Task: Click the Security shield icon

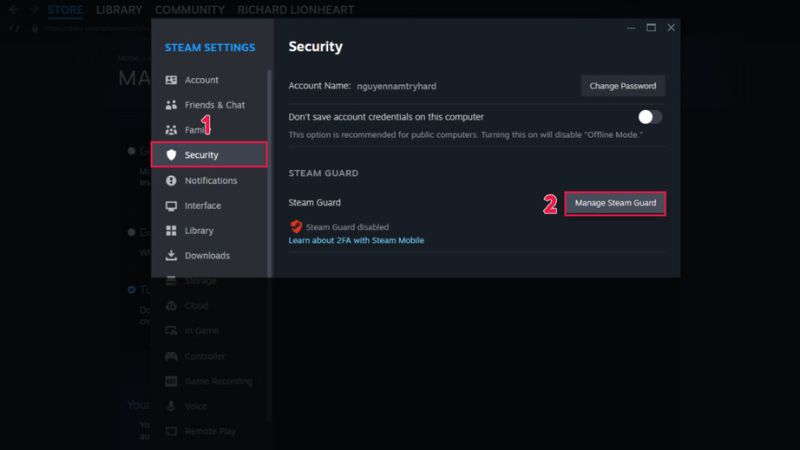Action: pyautogui.click(x=171, y=155)
